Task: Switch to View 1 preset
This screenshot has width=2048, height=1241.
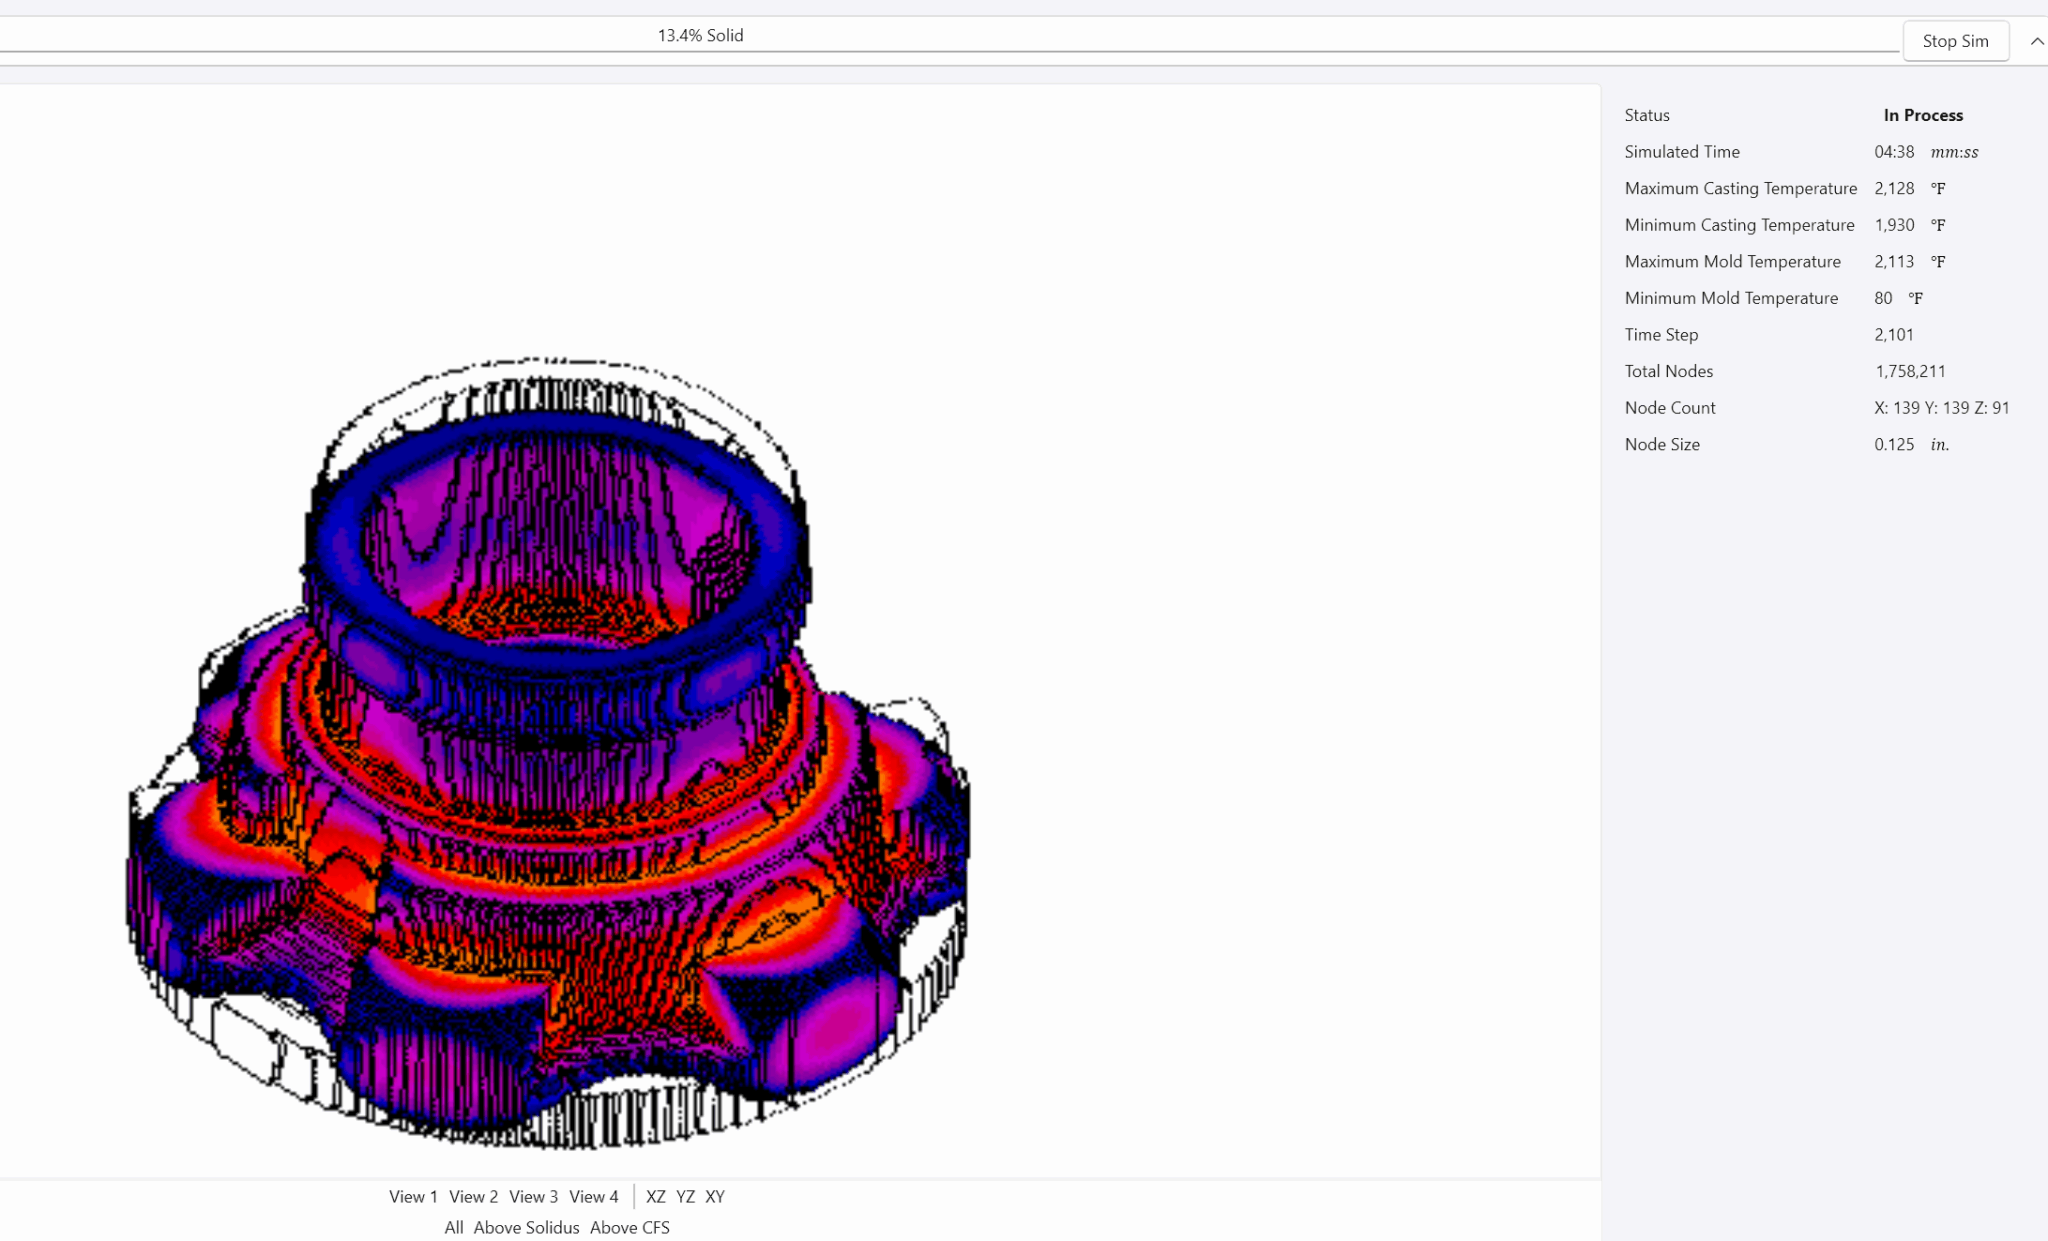Action: pos(413,1196)
